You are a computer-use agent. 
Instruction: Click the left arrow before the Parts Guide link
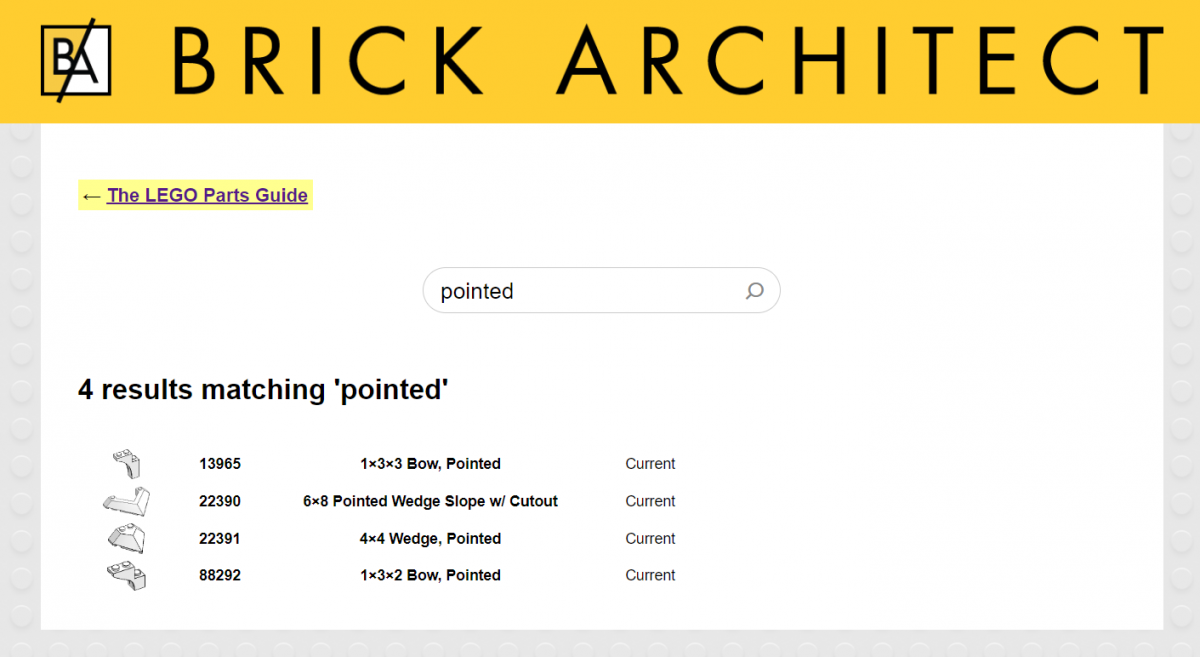(x=92, y=195)
